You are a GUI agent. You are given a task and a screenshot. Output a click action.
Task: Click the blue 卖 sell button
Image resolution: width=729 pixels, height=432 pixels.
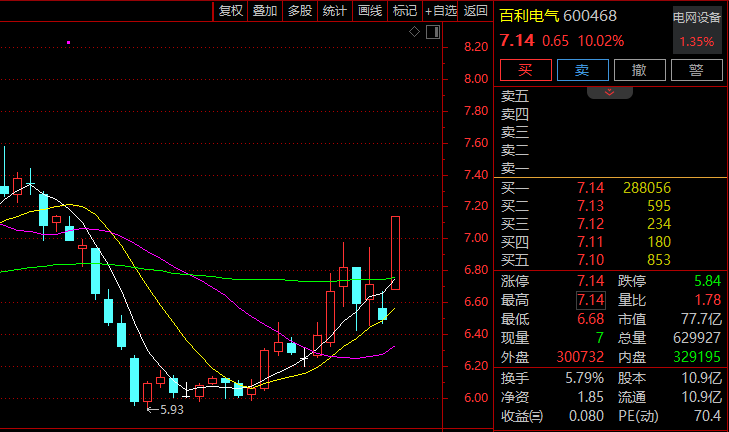(x=582, y=70)
